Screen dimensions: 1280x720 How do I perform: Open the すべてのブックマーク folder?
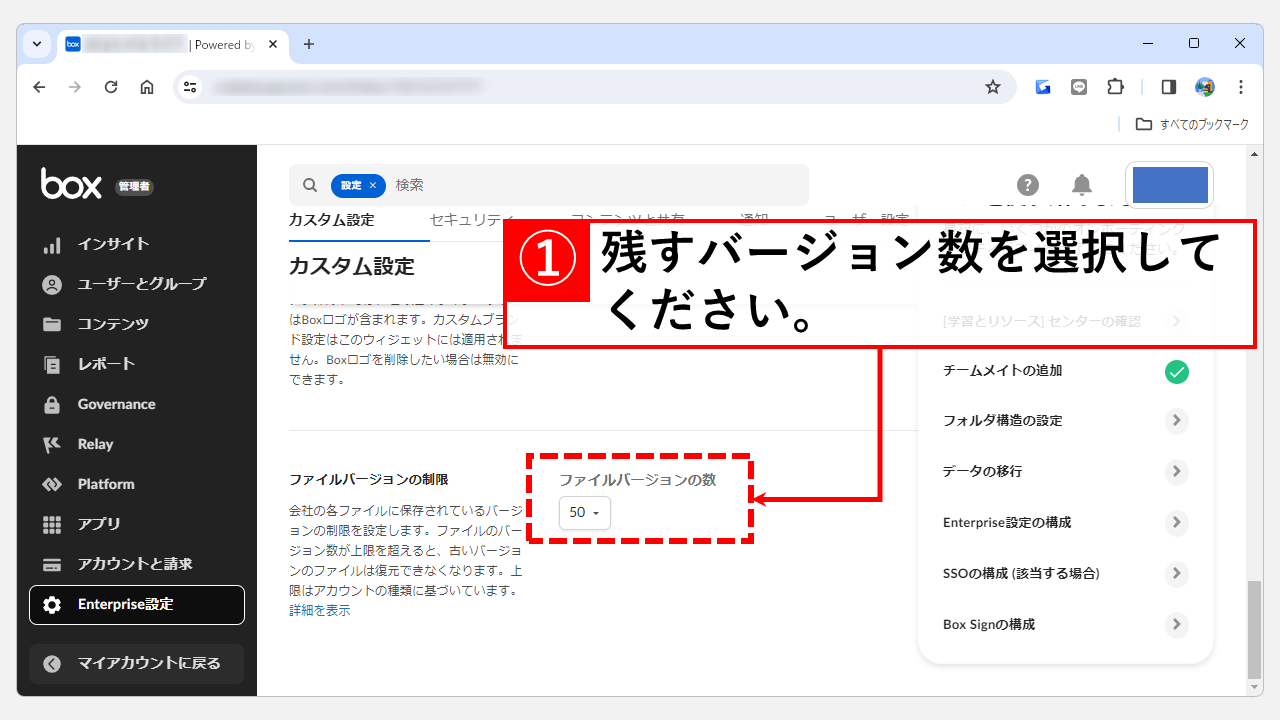(x=1193, y=125)
